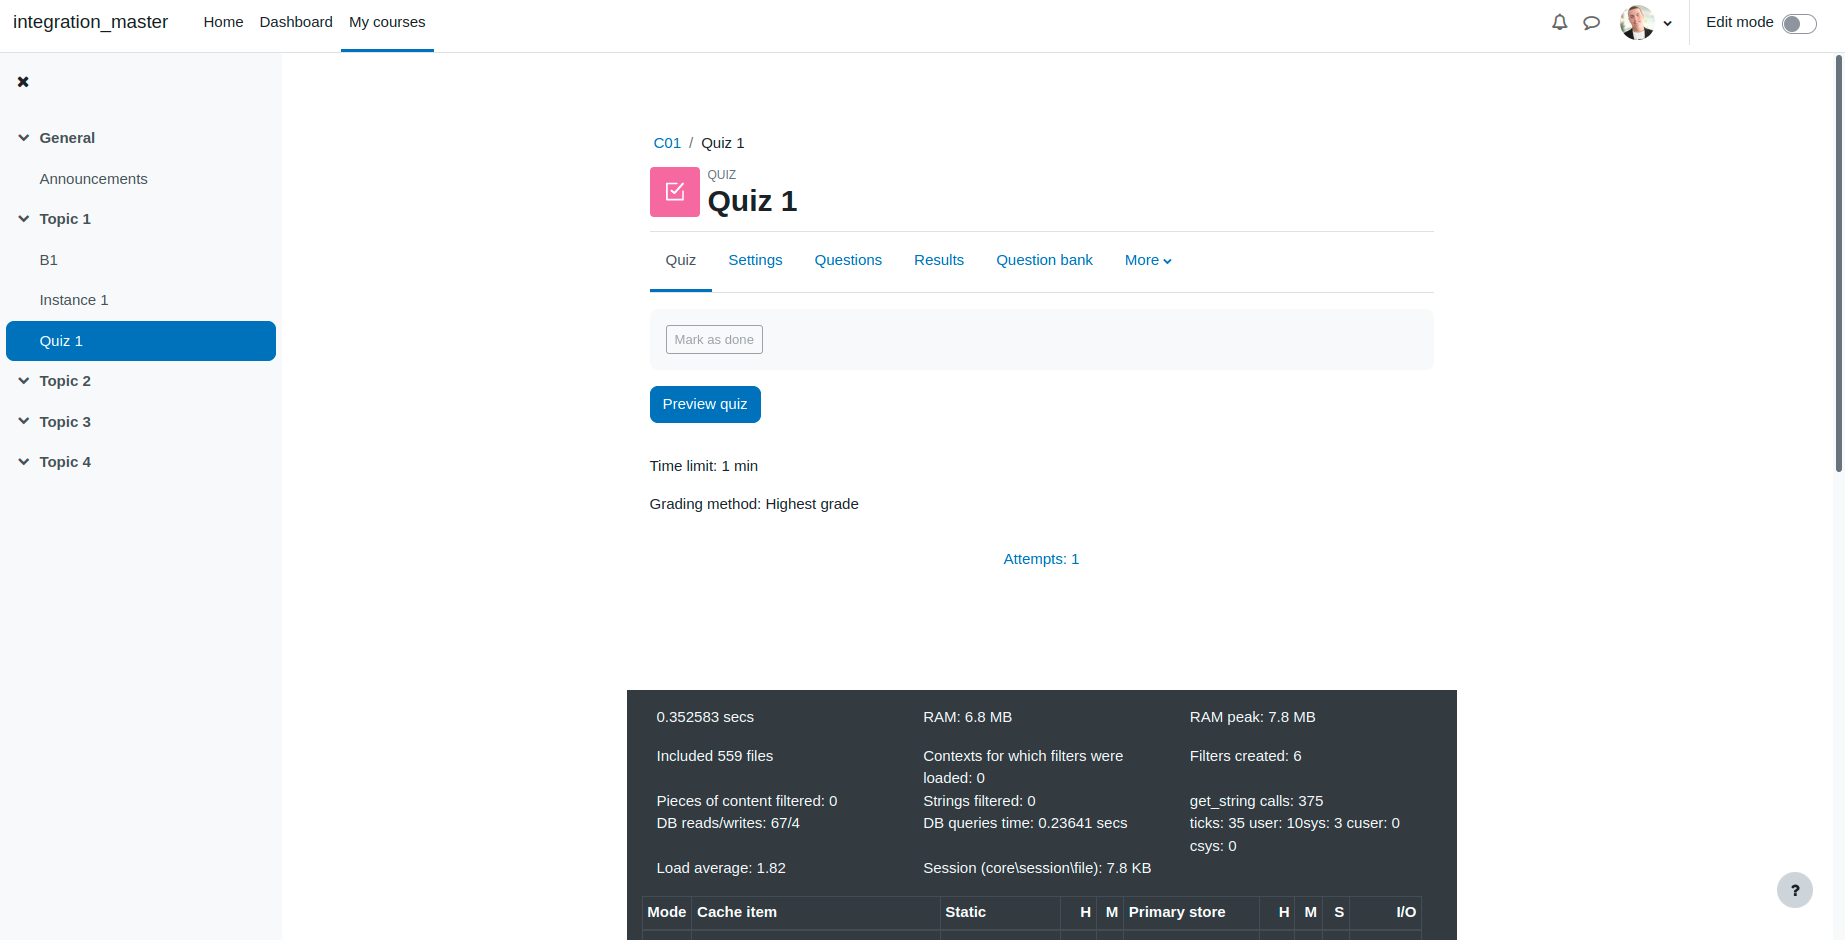Toggle Edit mode switch
The image size is (1845, 940).
point(1799,23)
